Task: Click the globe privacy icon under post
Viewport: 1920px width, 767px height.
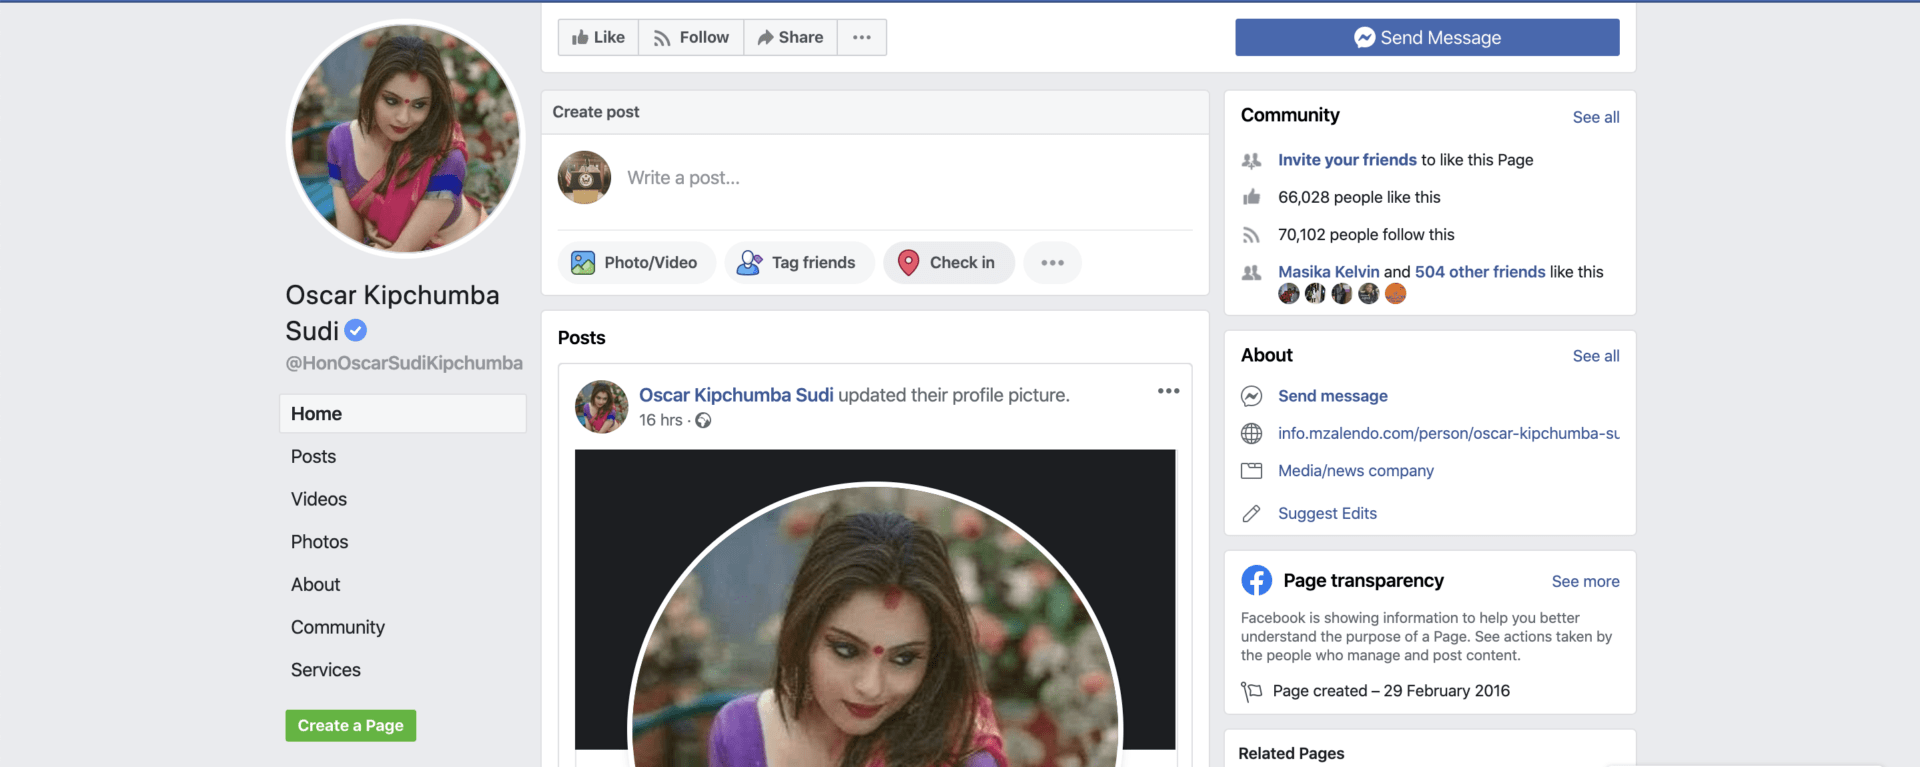Action: (703, 421)
